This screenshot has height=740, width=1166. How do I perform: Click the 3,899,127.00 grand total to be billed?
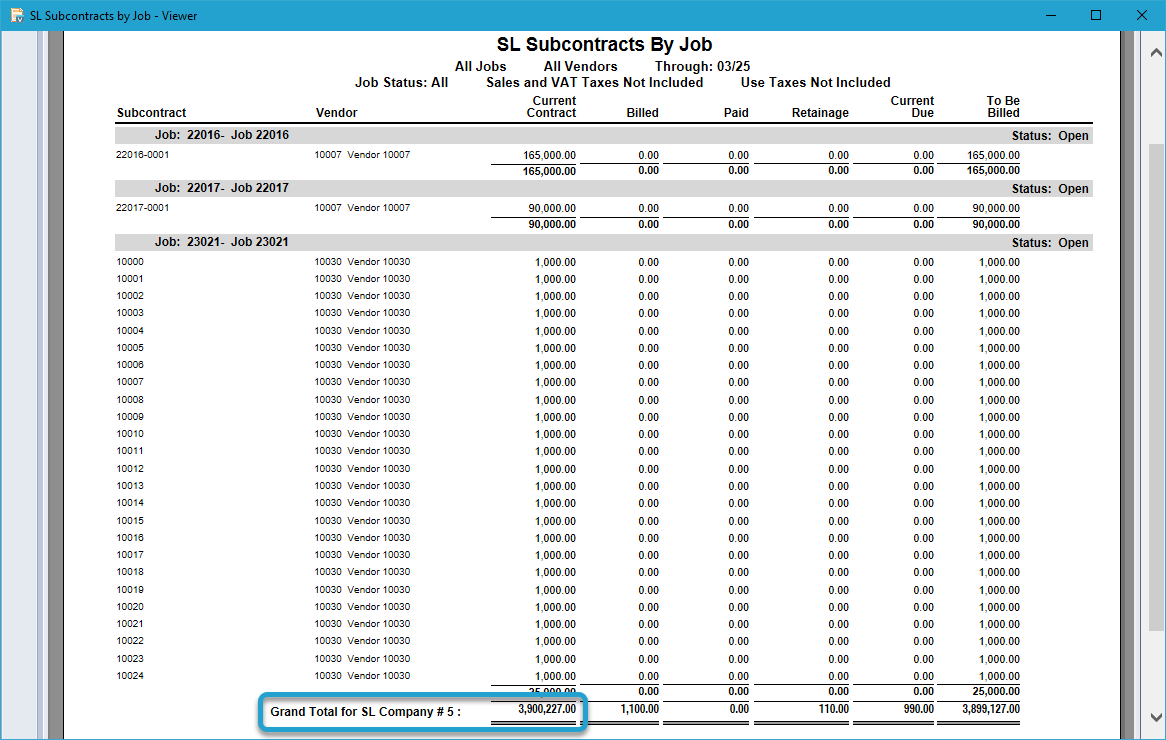pyautogui.click(x=991, y=710)
